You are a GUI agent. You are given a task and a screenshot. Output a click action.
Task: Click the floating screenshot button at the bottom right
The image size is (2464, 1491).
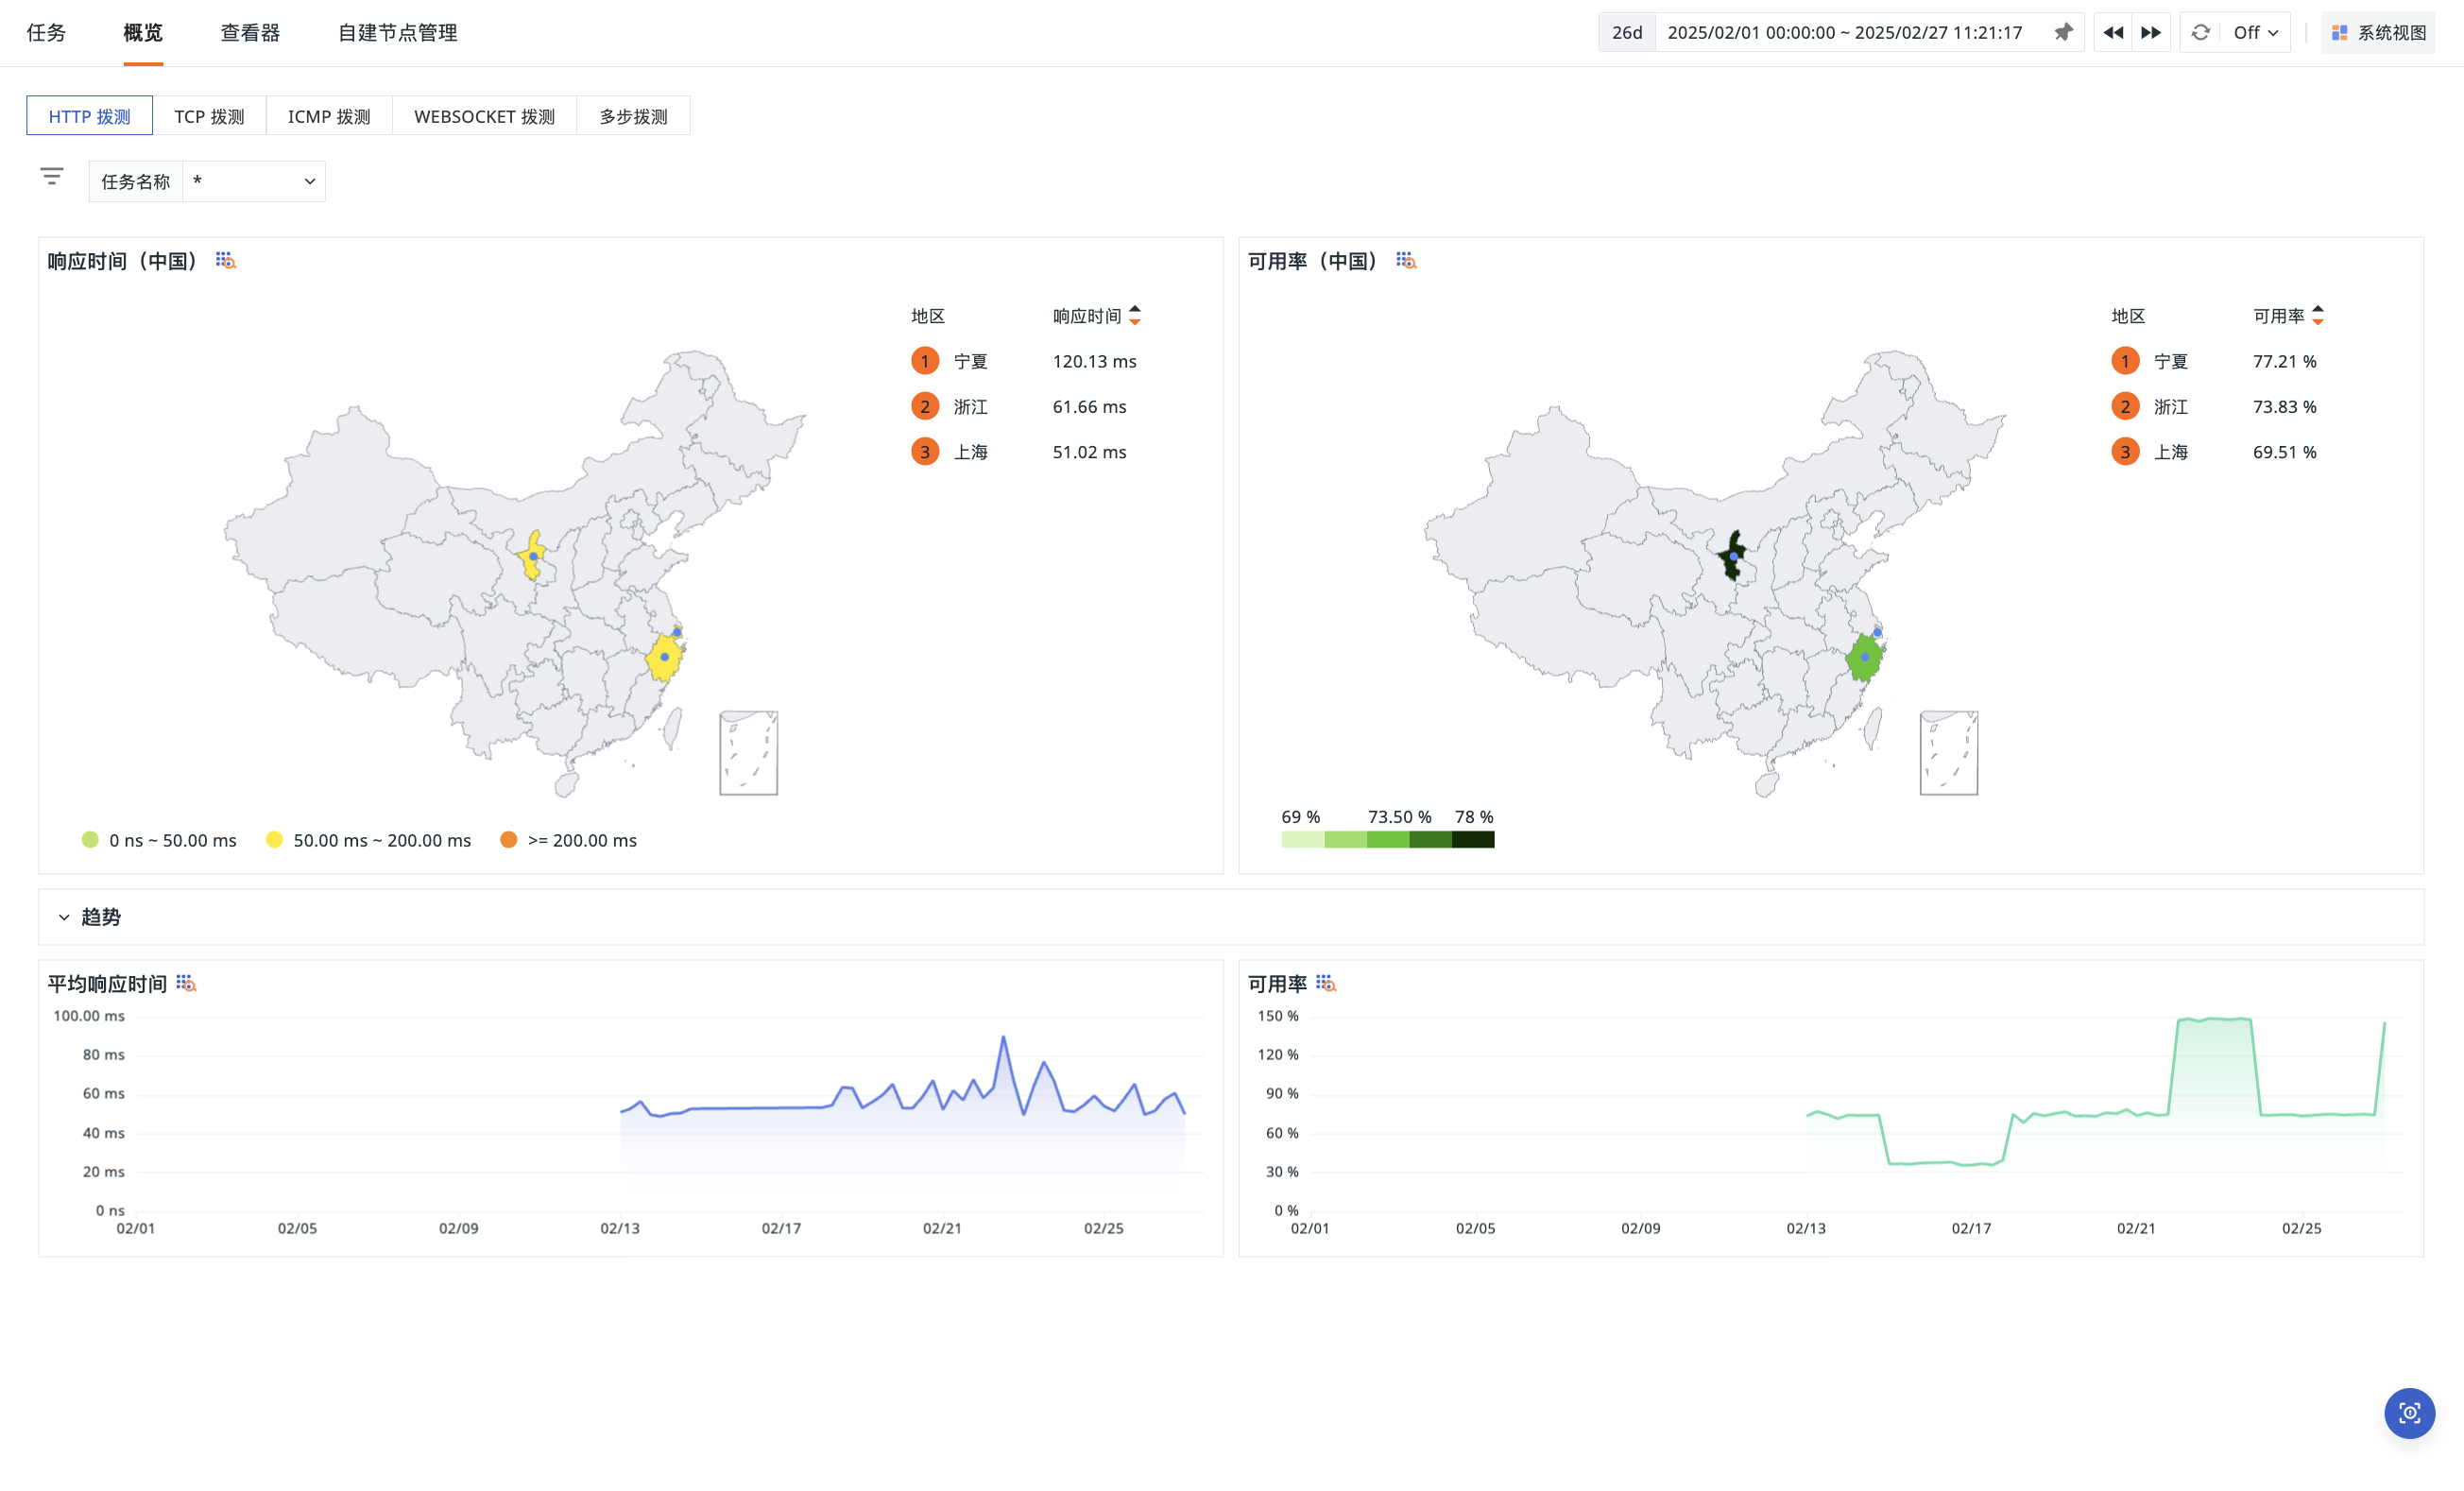click(2408, 1413)
